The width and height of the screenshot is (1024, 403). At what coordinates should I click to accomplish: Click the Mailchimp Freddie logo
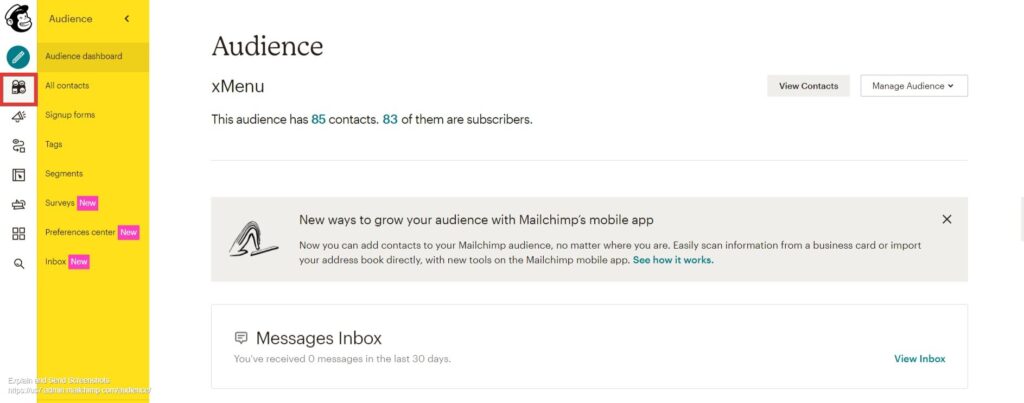point(18,18)
